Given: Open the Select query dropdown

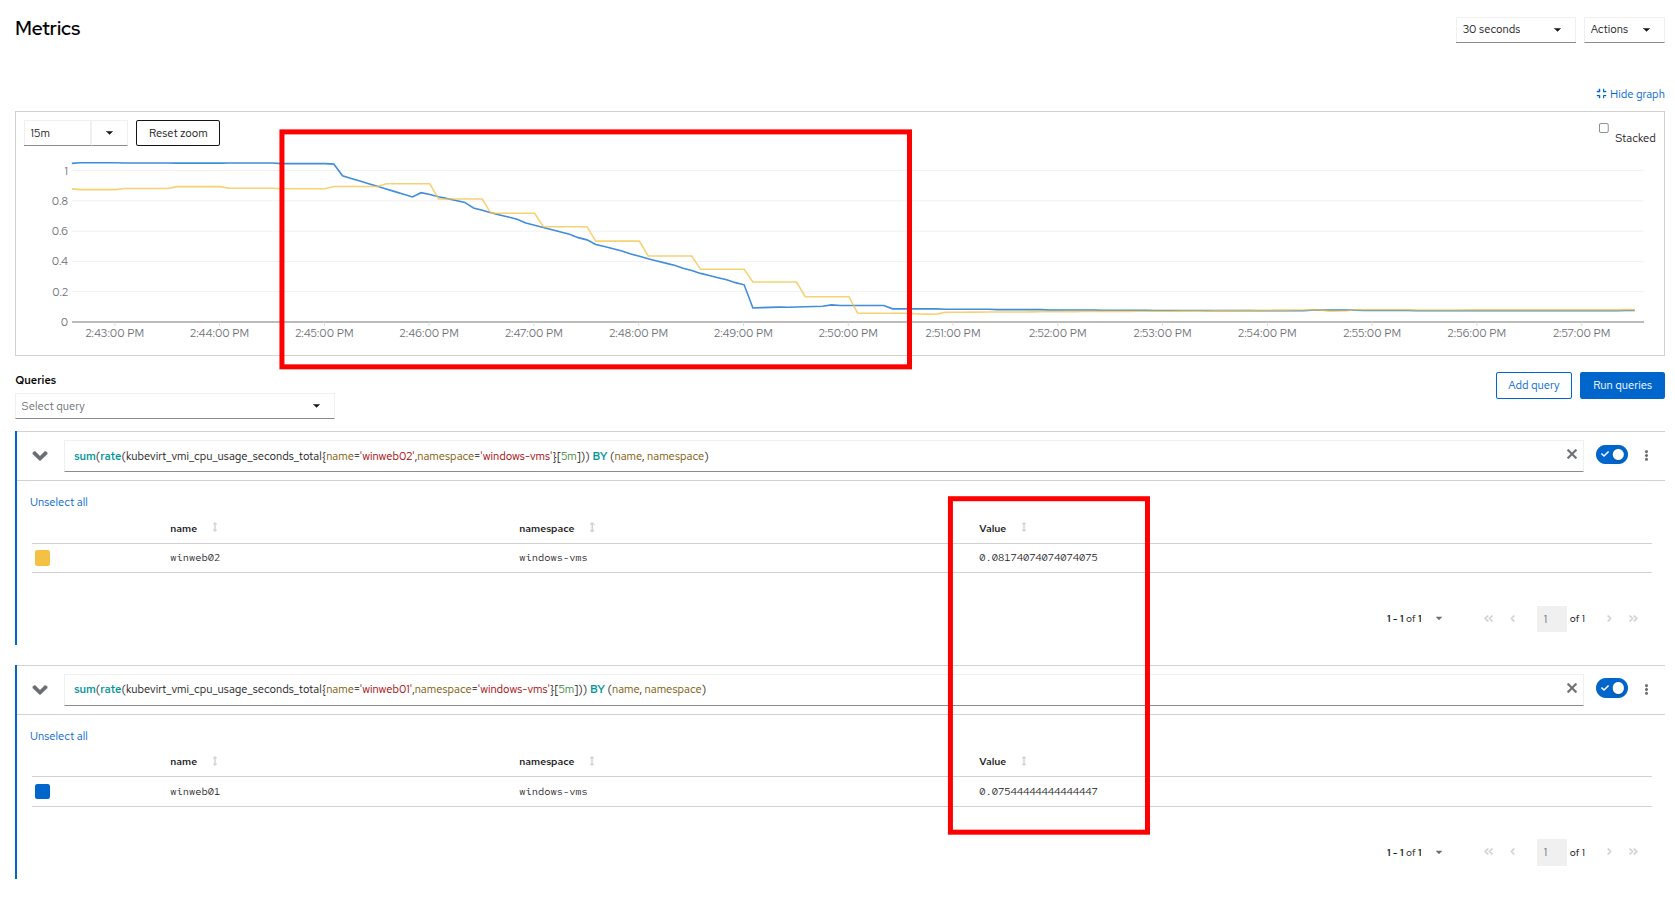Looking at the screenshot, I should tap(174, 406).
